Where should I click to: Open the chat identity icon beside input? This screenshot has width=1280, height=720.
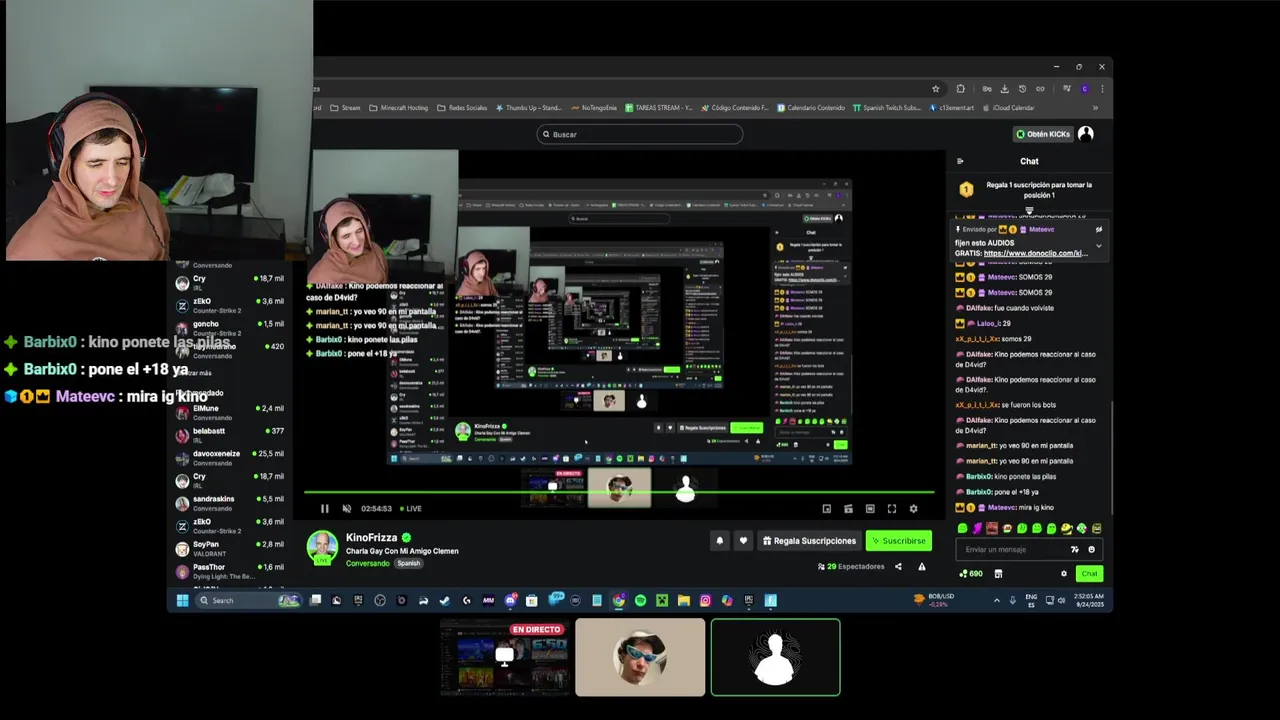[1075, 549]
